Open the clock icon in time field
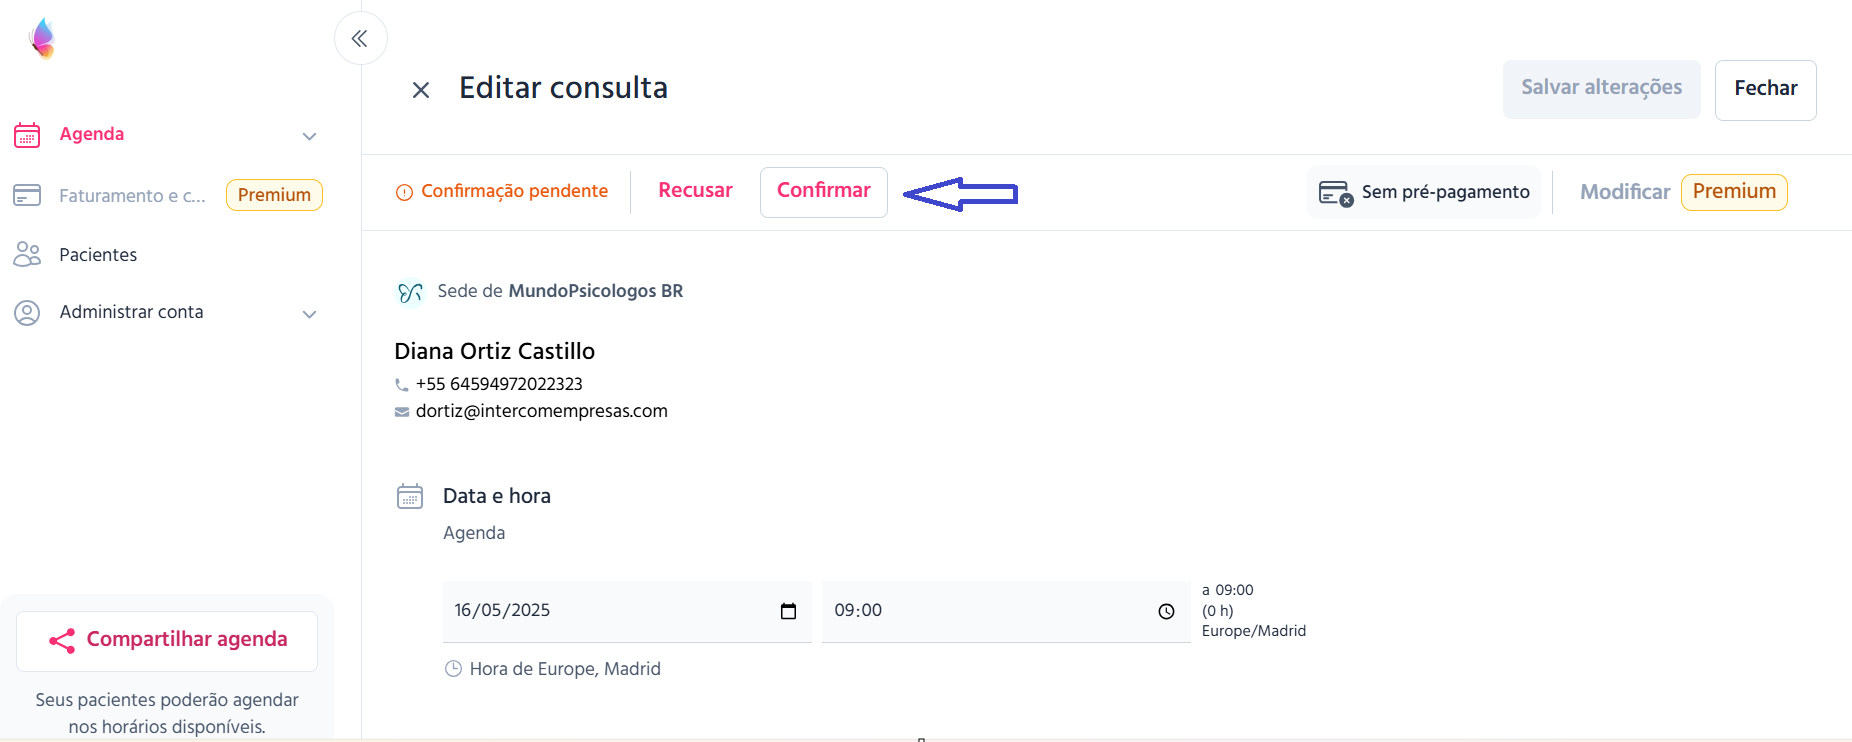Screen dimensions: 1852x742 point(1166,611)
